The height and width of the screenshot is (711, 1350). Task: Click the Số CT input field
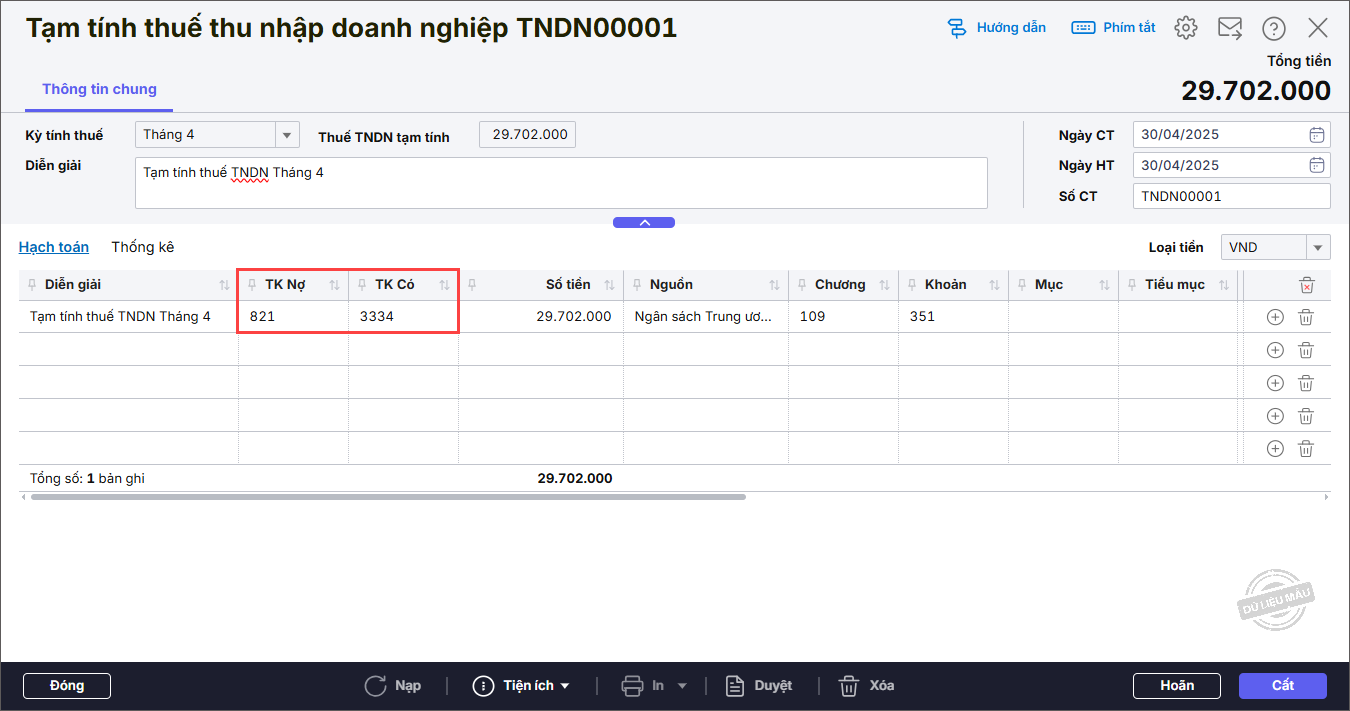pos(1231,197)
